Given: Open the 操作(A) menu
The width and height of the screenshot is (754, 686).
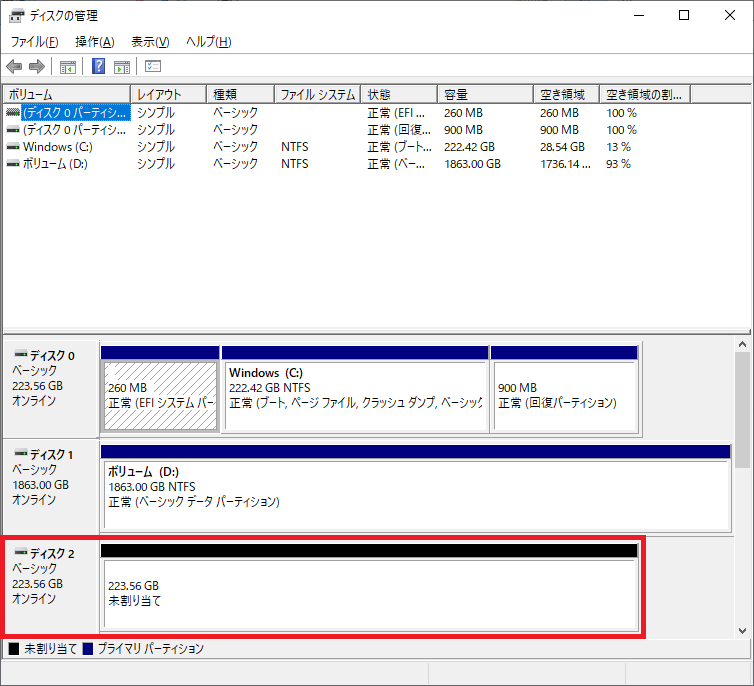Looking at the screenshot, I should coord(95,42).
